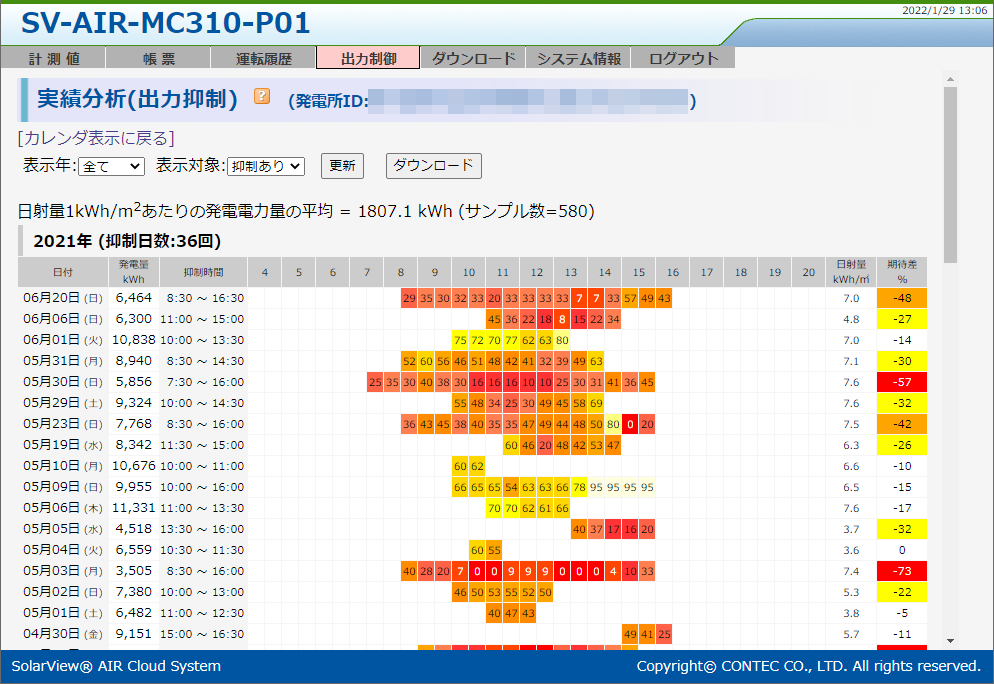Click the orange -48 cell for 06月20日
Screen dimensions: 994x684
pos(901,298)
